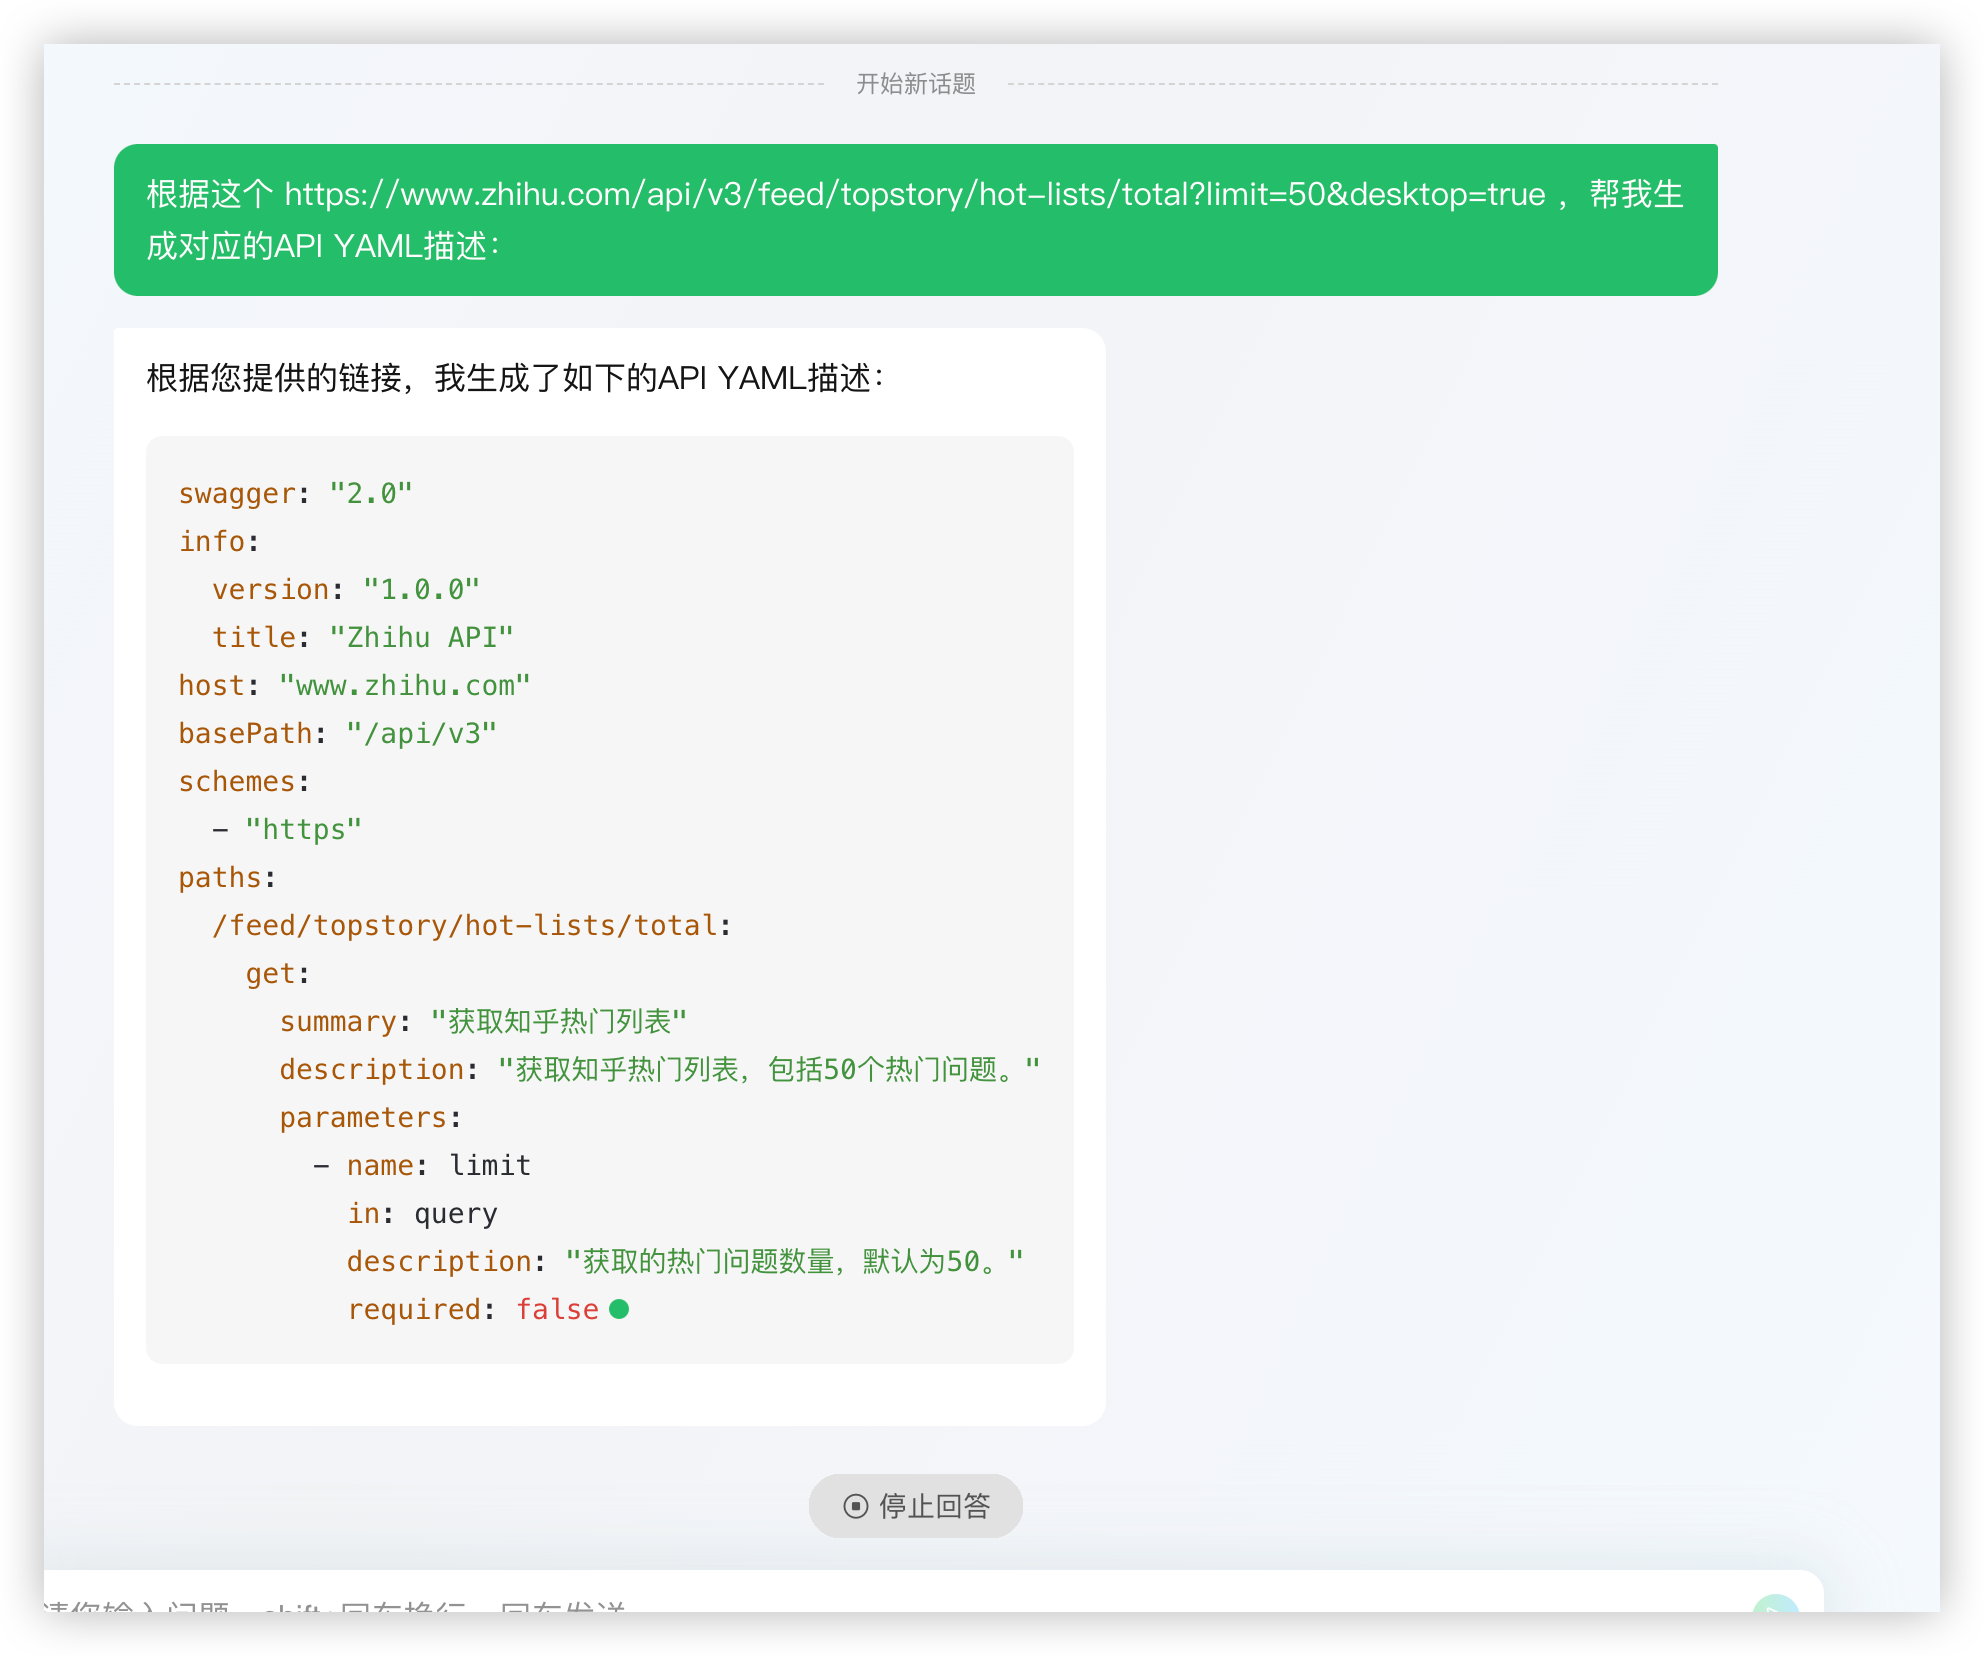Click the parameters key in YAML code
1984x1656 pixels.
[363, 1117]
